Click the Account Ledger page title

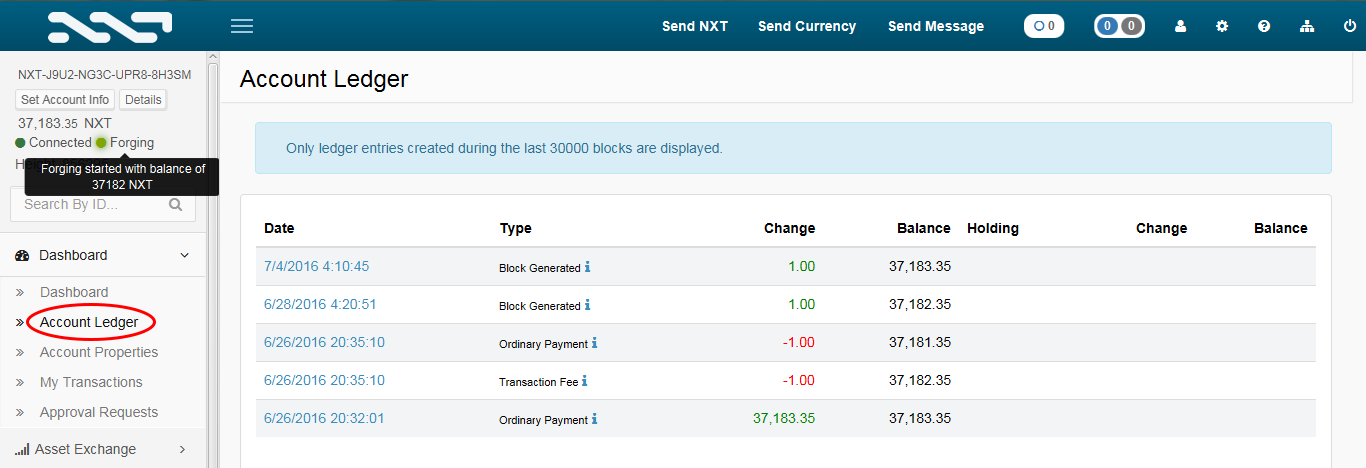point(324,79)
